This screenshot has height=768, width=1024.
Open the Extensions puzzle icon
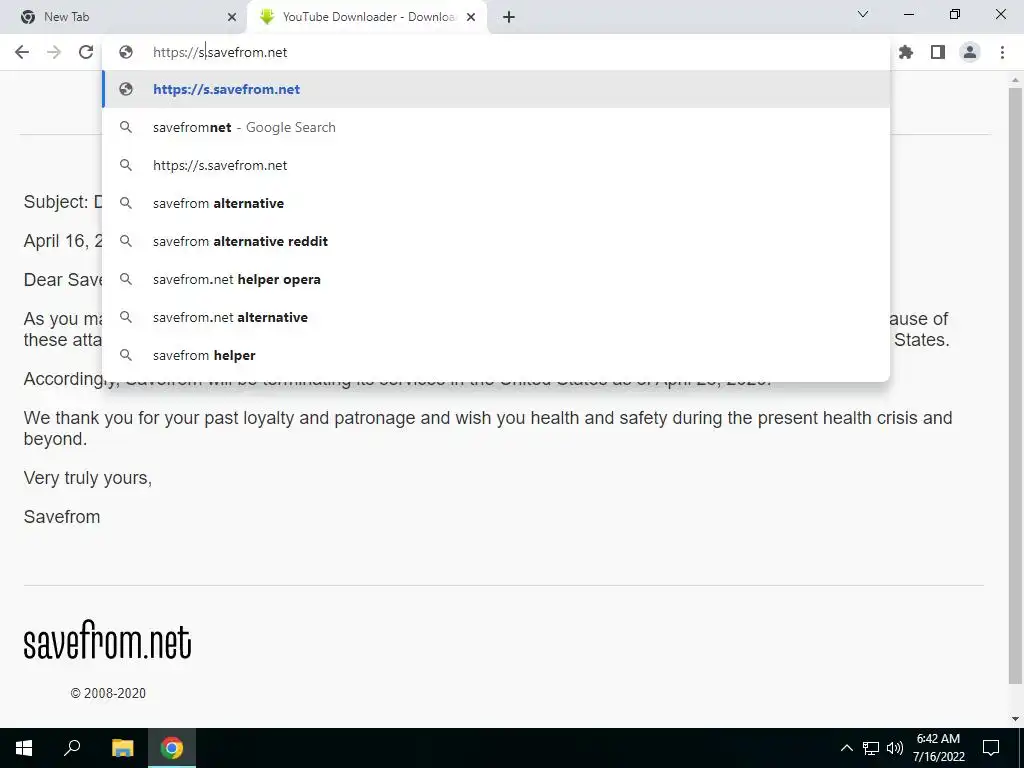(906, 52)
